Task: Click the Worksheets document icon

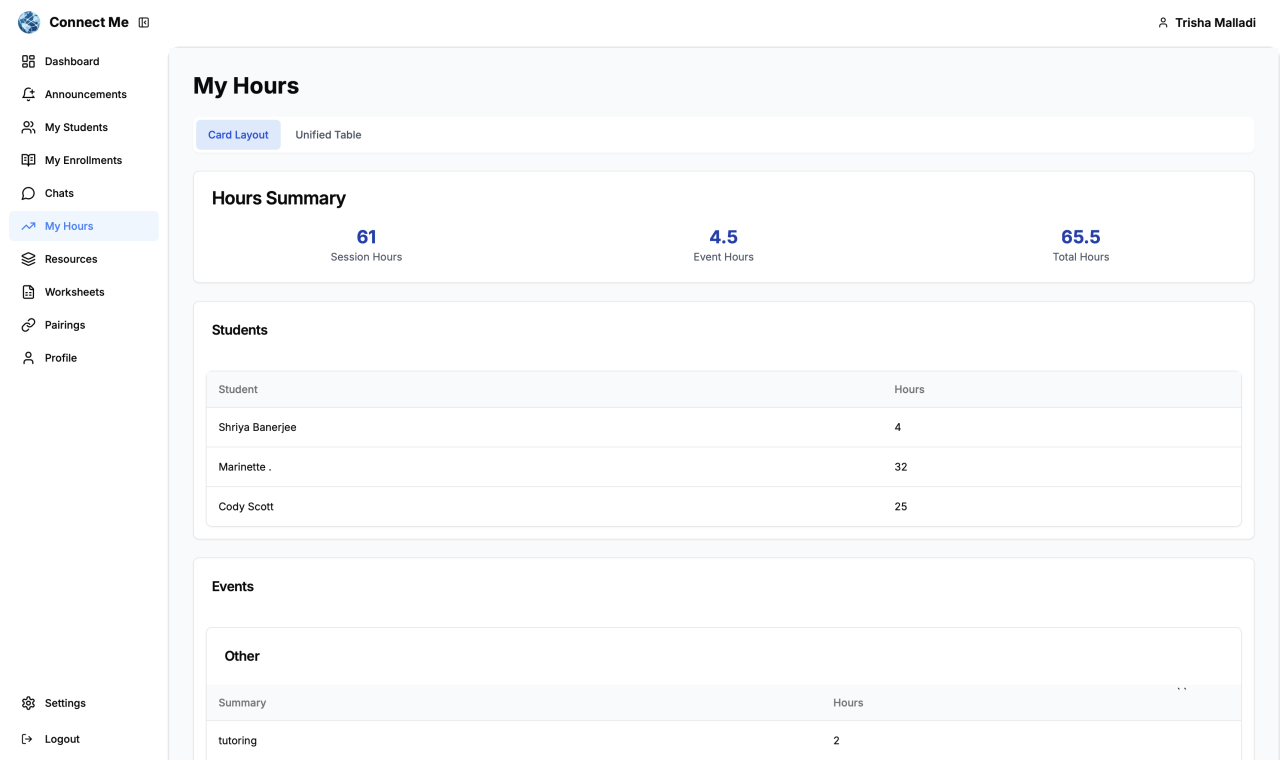Action: (x=28, y=292)
